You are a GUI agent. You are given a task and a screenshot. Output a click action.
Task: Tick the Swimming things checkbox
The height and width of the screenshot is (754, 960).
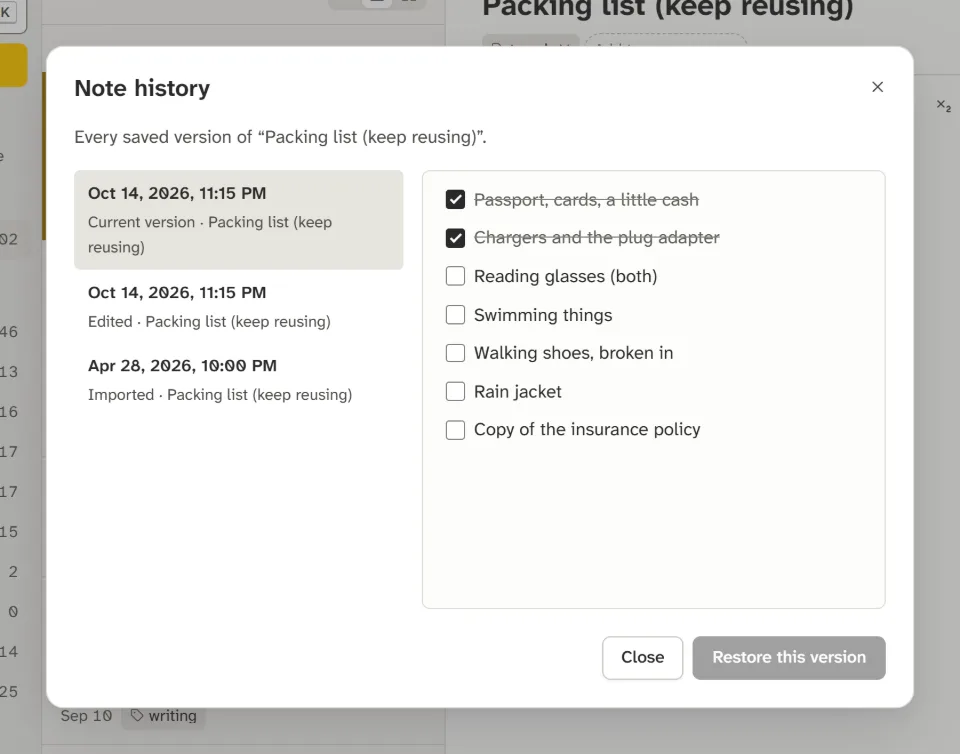click(x=455, y=315)
